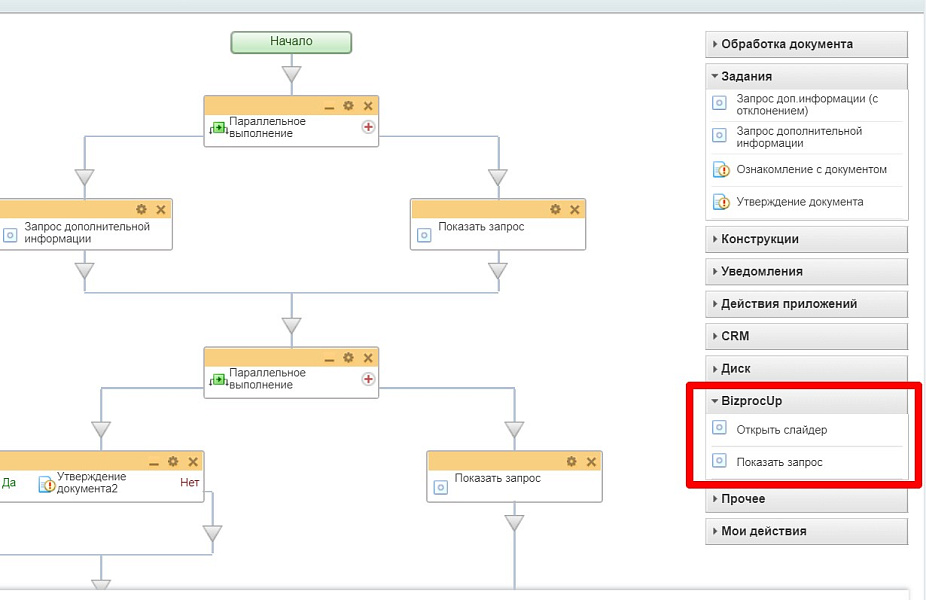Open gear settings on lower Параллельное выполнение block

(348, 357)
